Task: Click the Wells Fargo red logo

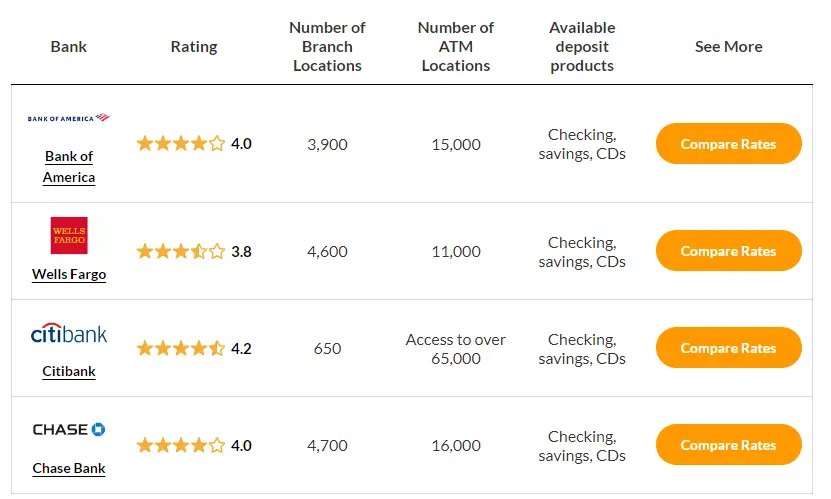Action: 69,235
